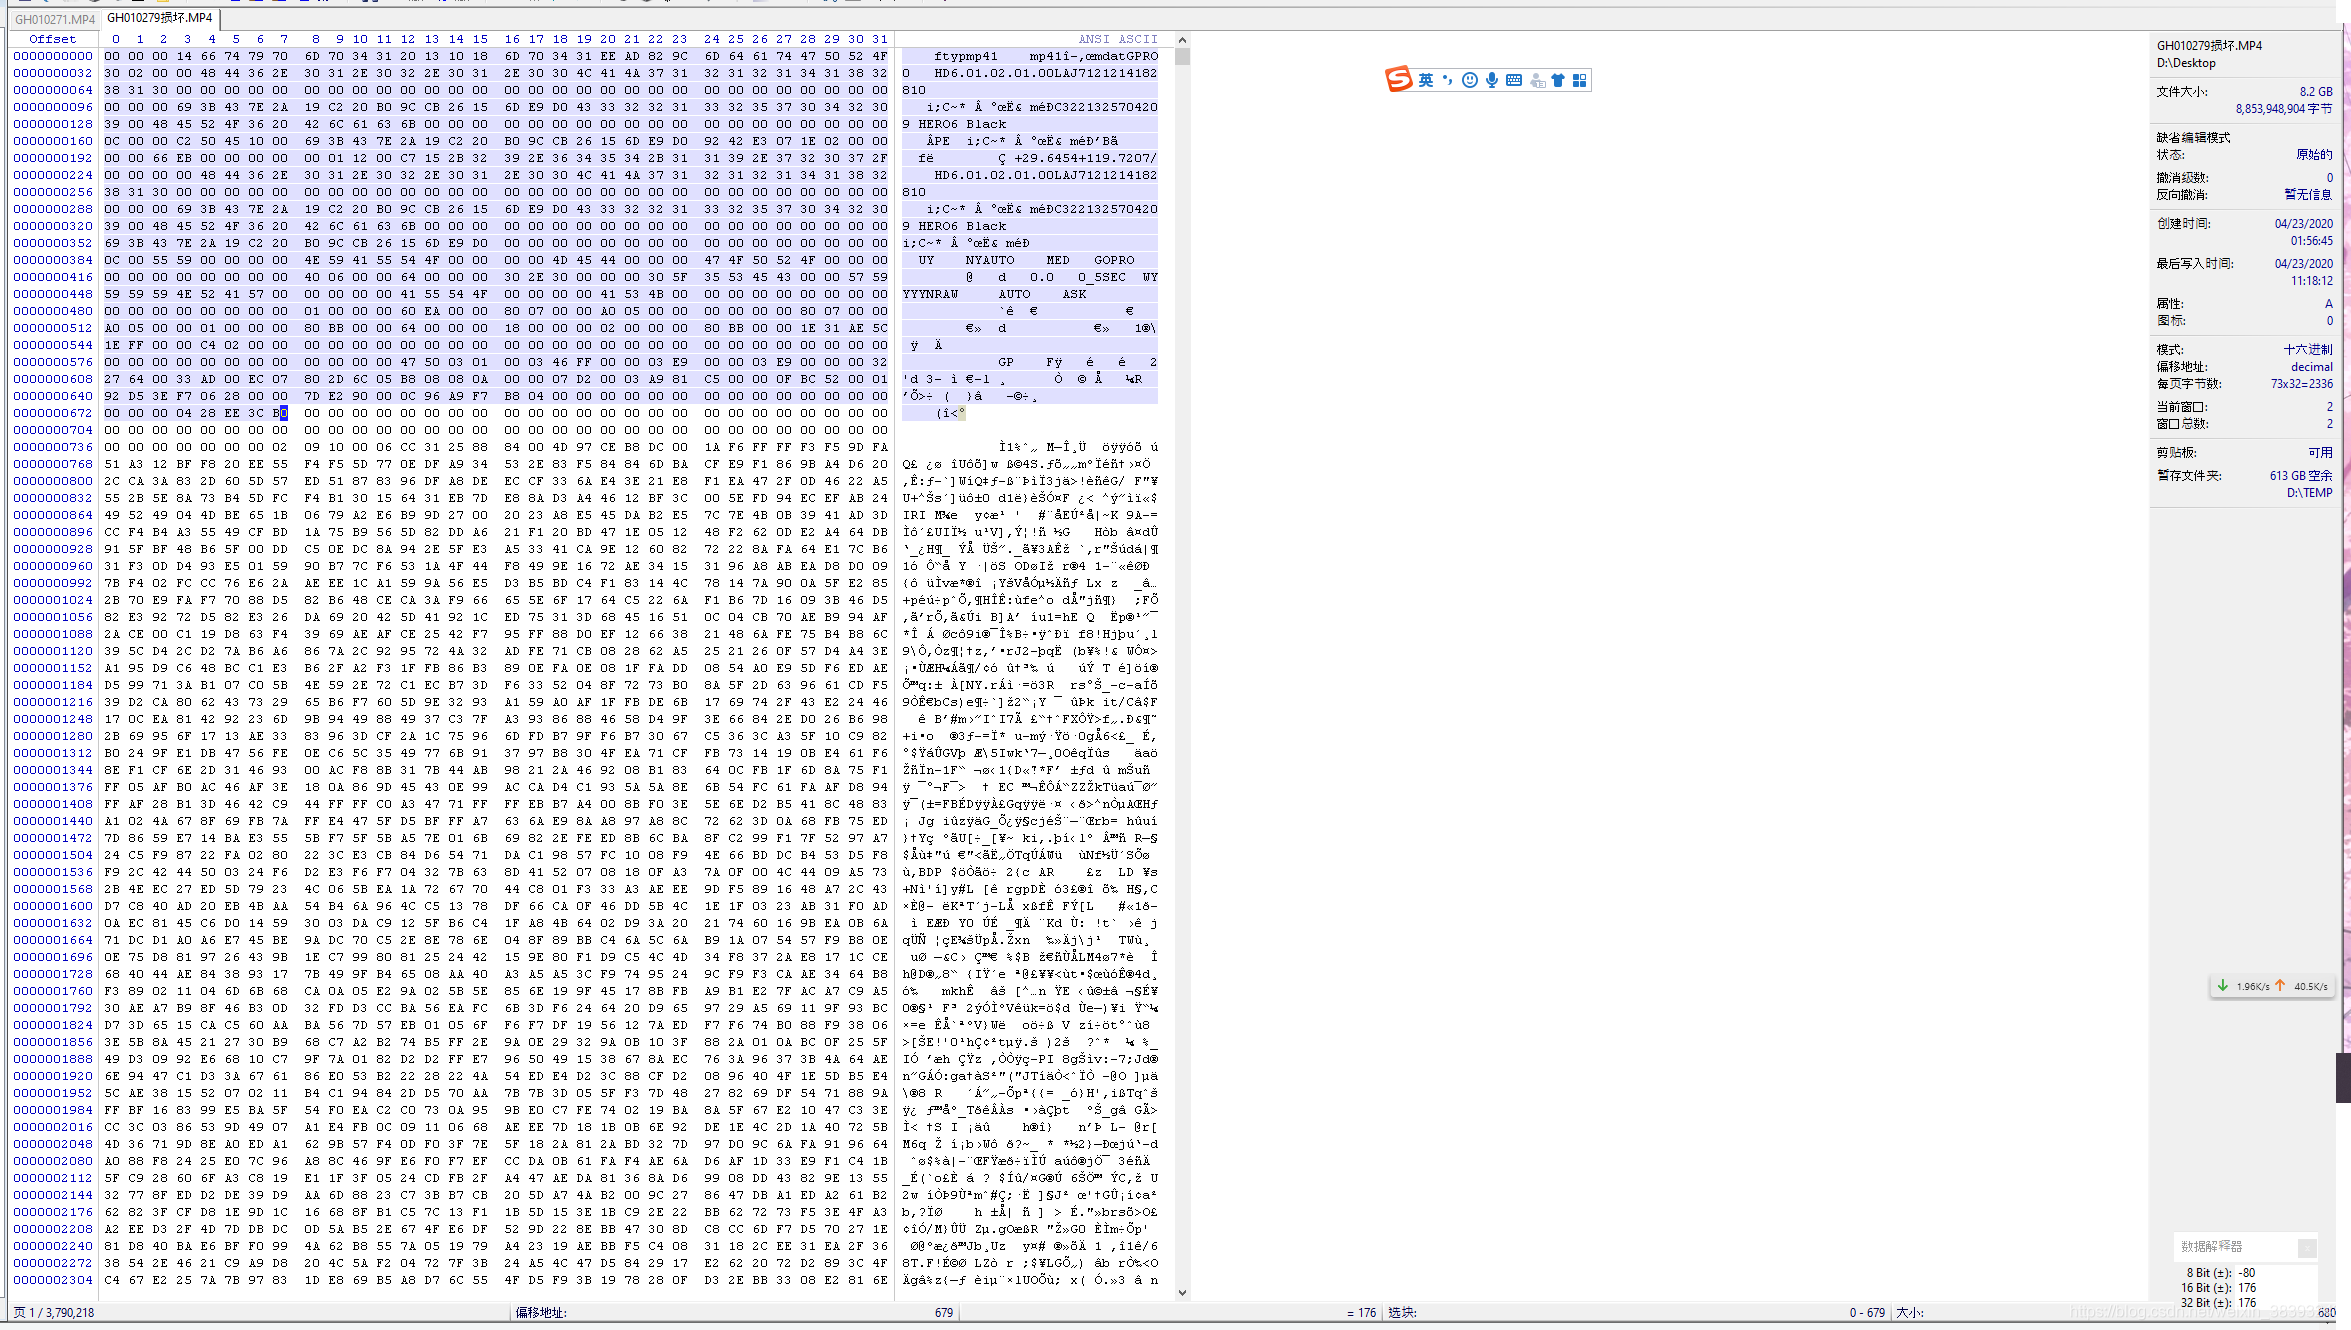Open the Sogou emoji smiley panel
This screenshot has height=1330, width=2351.
click(x=1469, y=80)
